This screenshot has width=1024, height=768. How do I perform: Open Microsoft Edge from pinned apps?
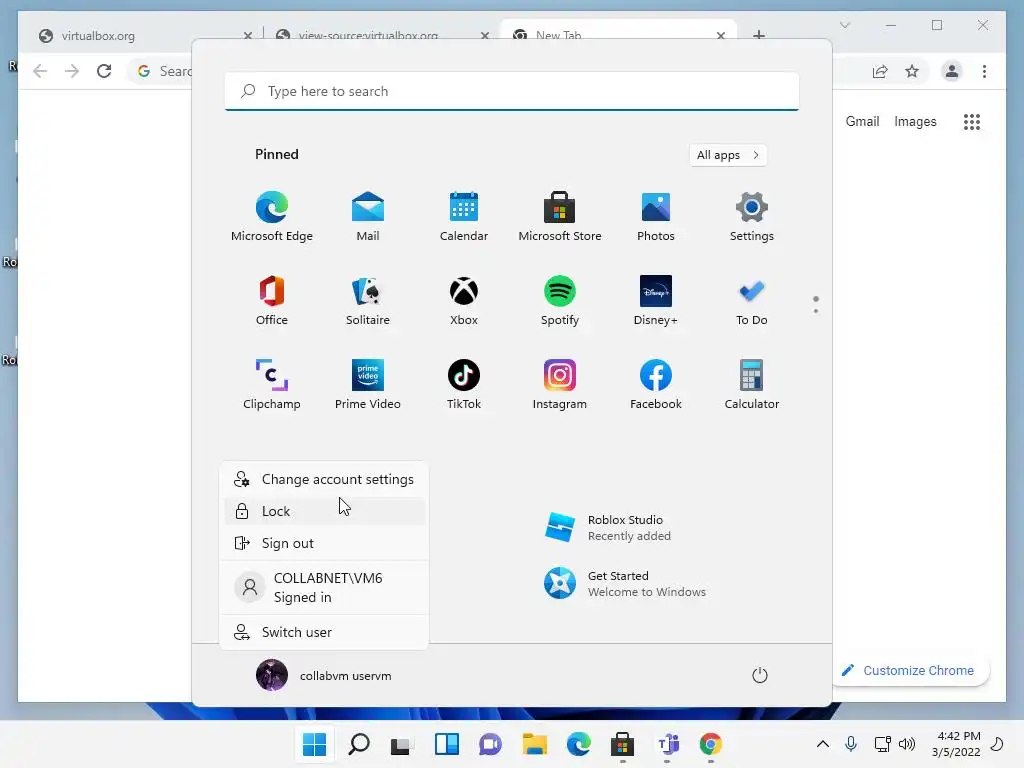(x=272, y=217)
